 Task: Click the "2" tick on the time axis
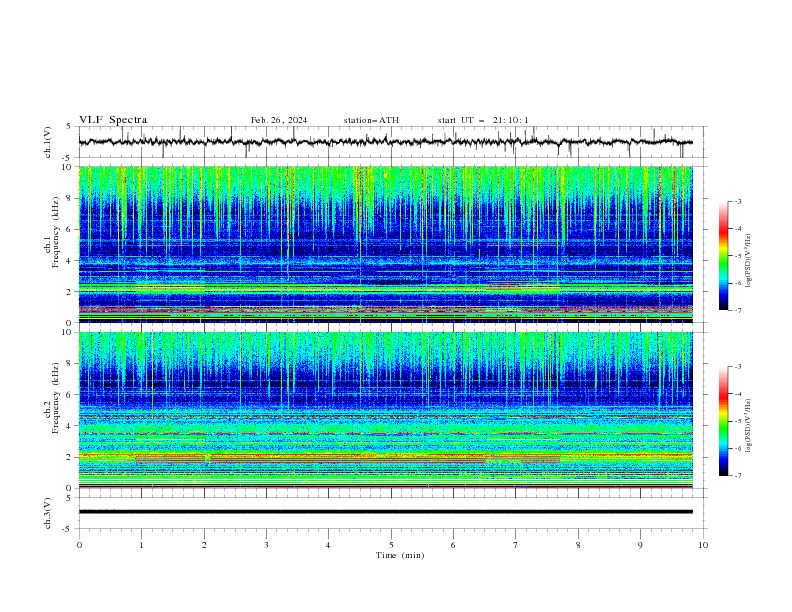pyautogui.click(x=204, y=545)
